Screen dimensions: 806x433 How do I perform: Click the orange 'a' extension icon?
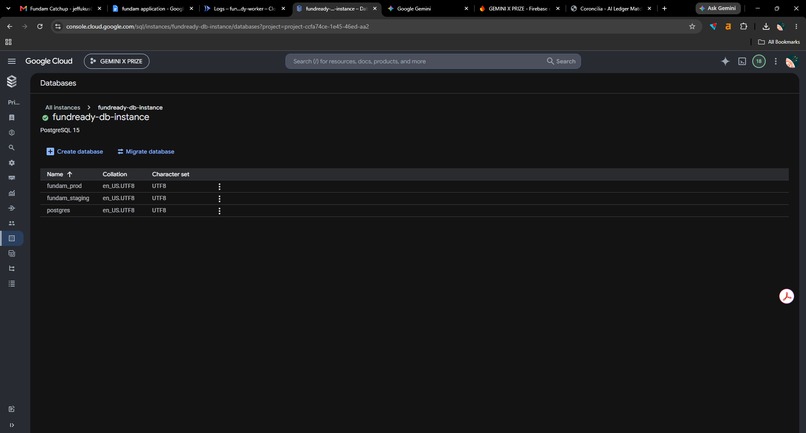tap(728, 26)
